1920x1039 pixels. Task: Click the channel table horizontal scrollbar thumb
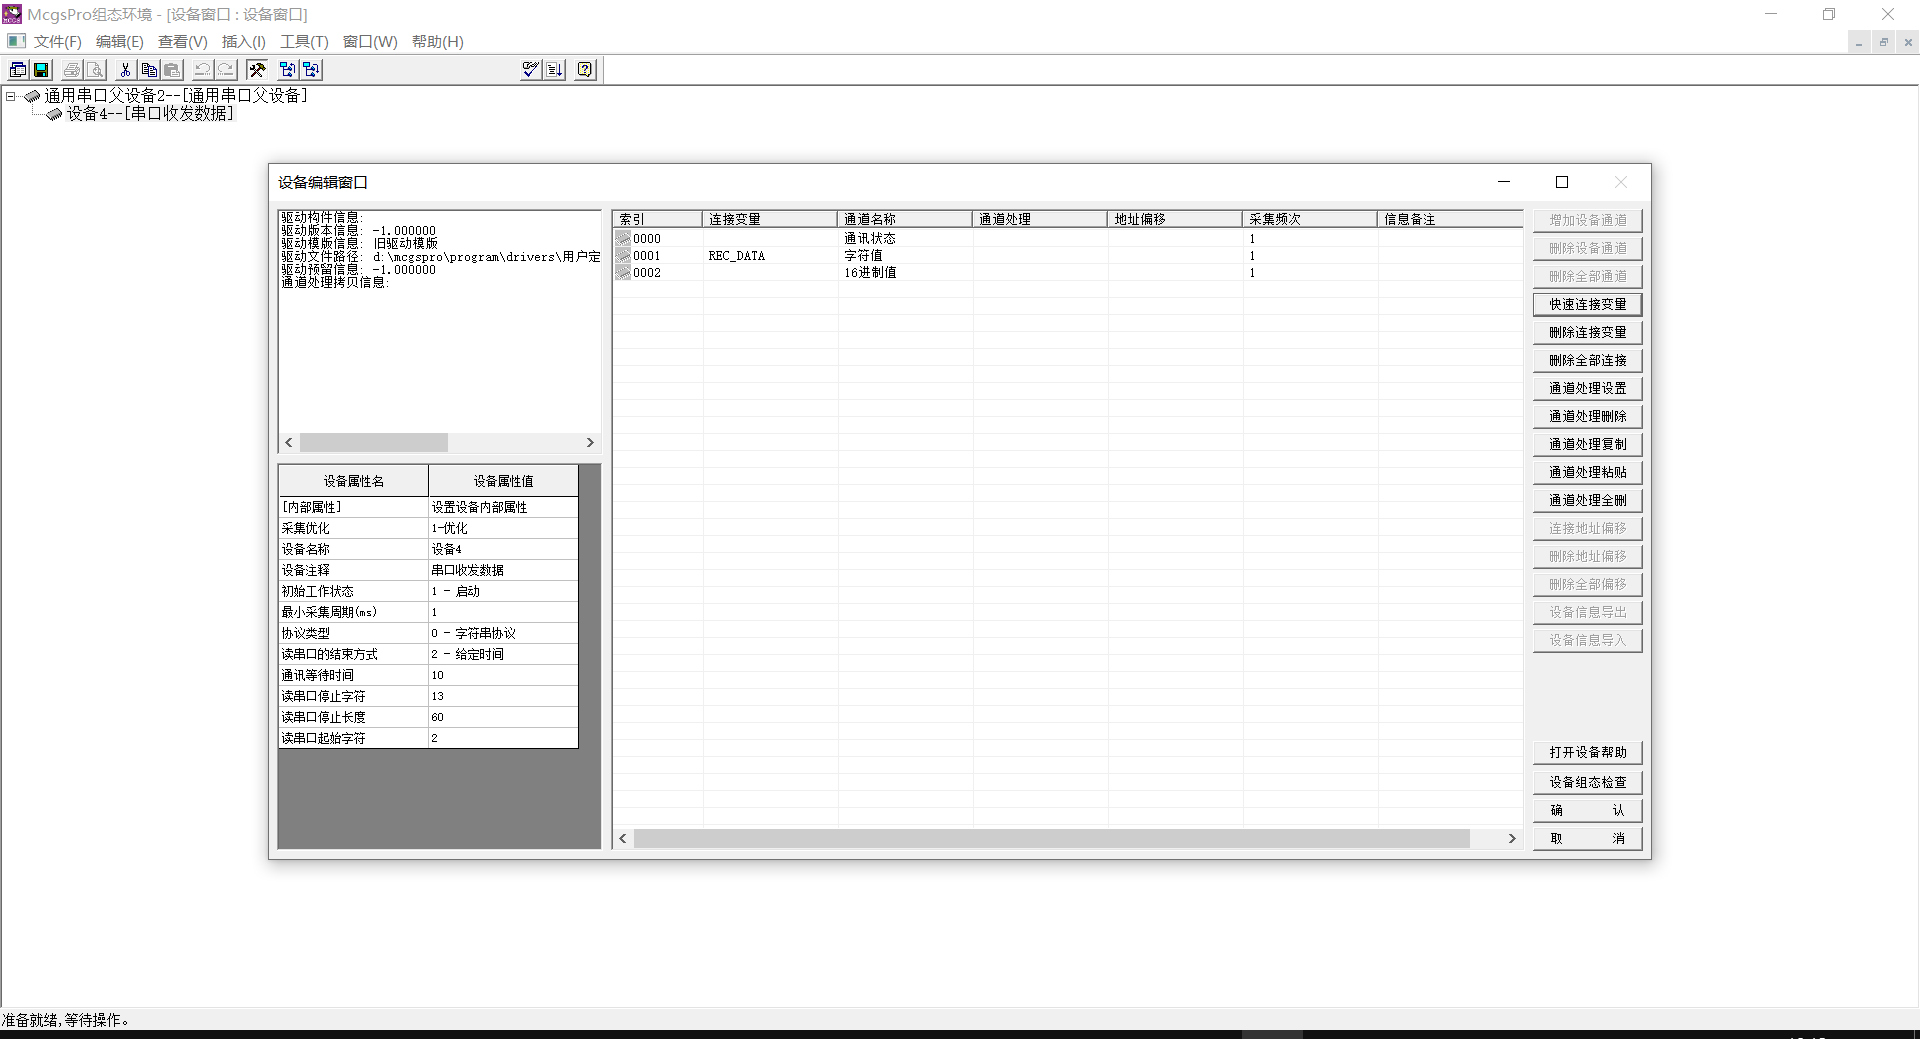coord(1052,838)
